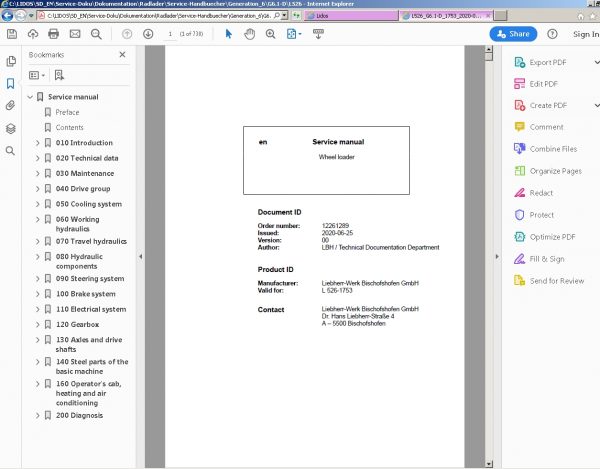Screen dimensions: 600x469
Task: Open the Contents bookmark
Action: [x=69, y=128]
